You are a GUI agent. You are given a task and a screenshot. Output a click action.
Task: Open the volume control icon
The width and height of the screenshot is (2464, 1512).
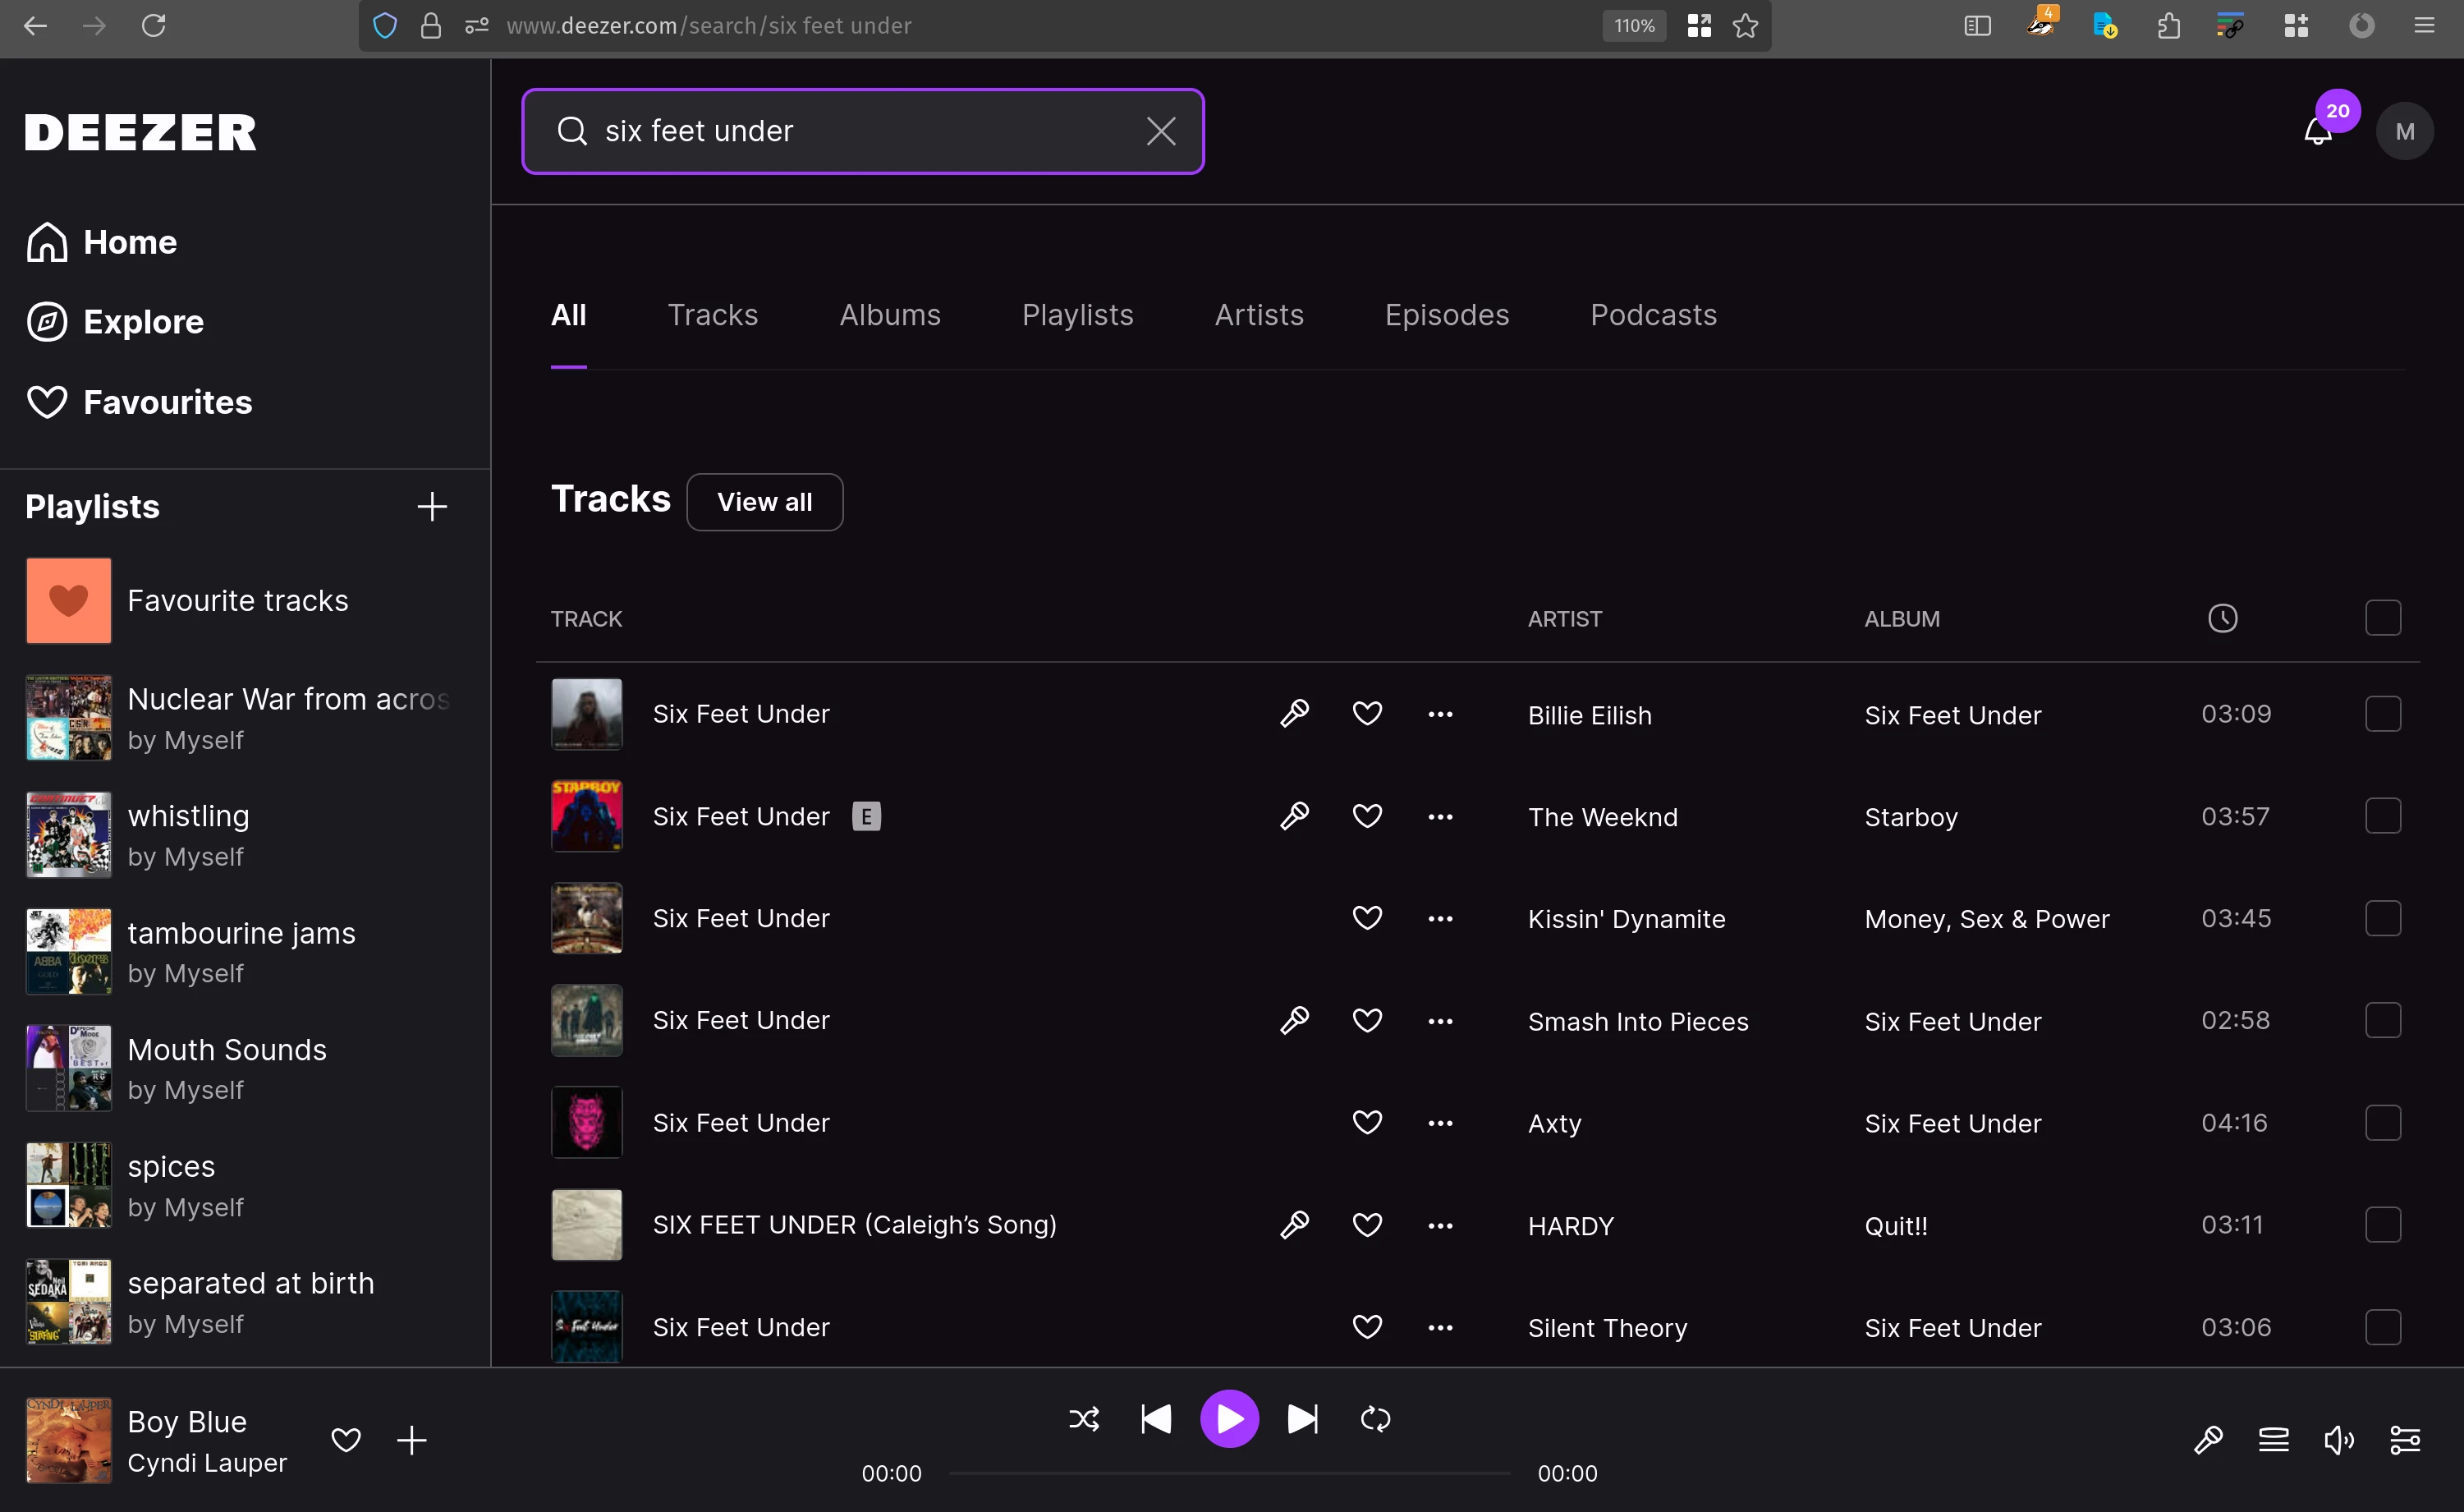tap(2338, 1440)
